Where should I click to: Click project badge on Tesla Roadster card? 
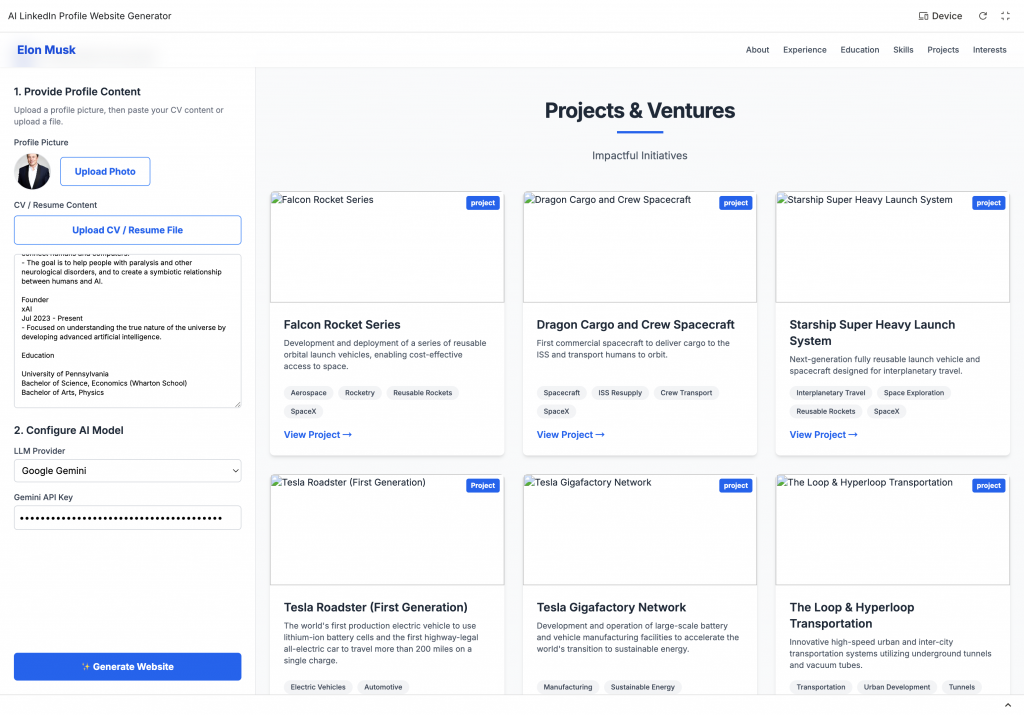pyautogui.click(x=483, y=486)
